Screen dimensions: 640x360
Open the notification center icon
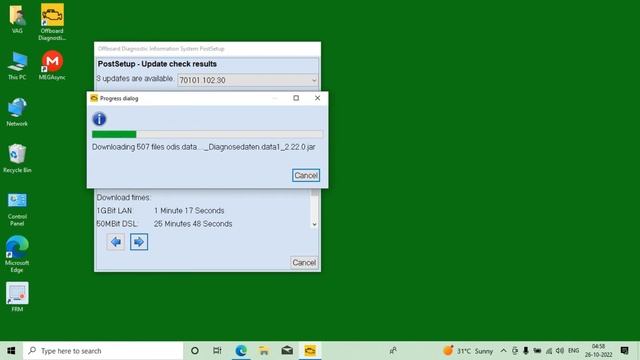624,351
